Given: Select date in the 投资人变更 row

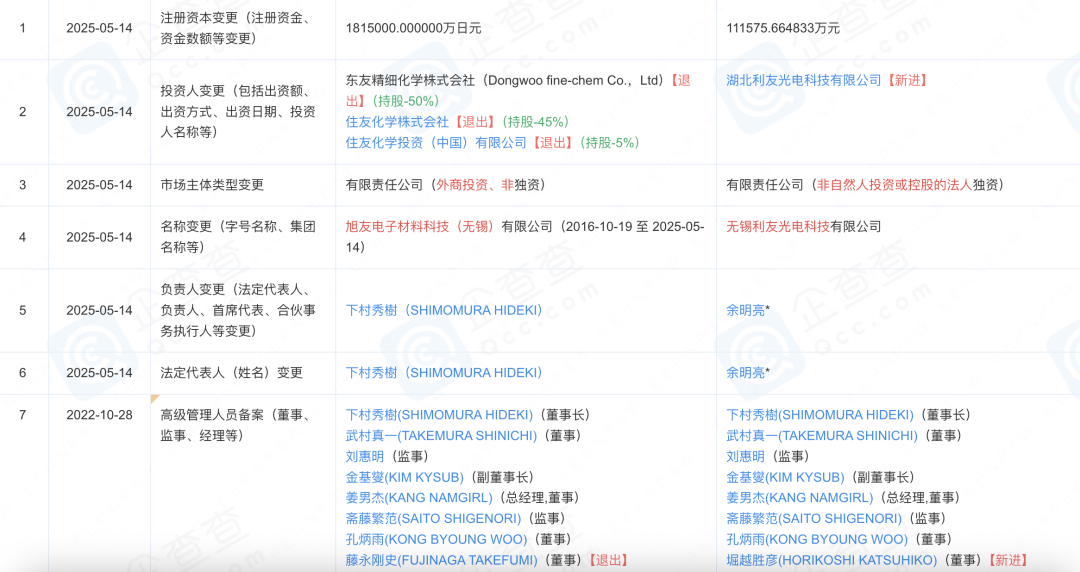Looking at the screenshot, I should click(99, 112).
